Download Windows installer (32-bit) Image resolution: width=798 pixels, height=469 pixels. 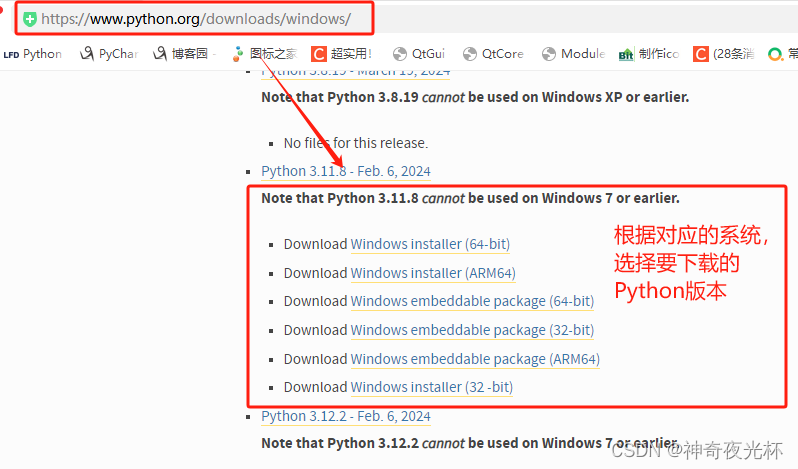tap(432, 387)
